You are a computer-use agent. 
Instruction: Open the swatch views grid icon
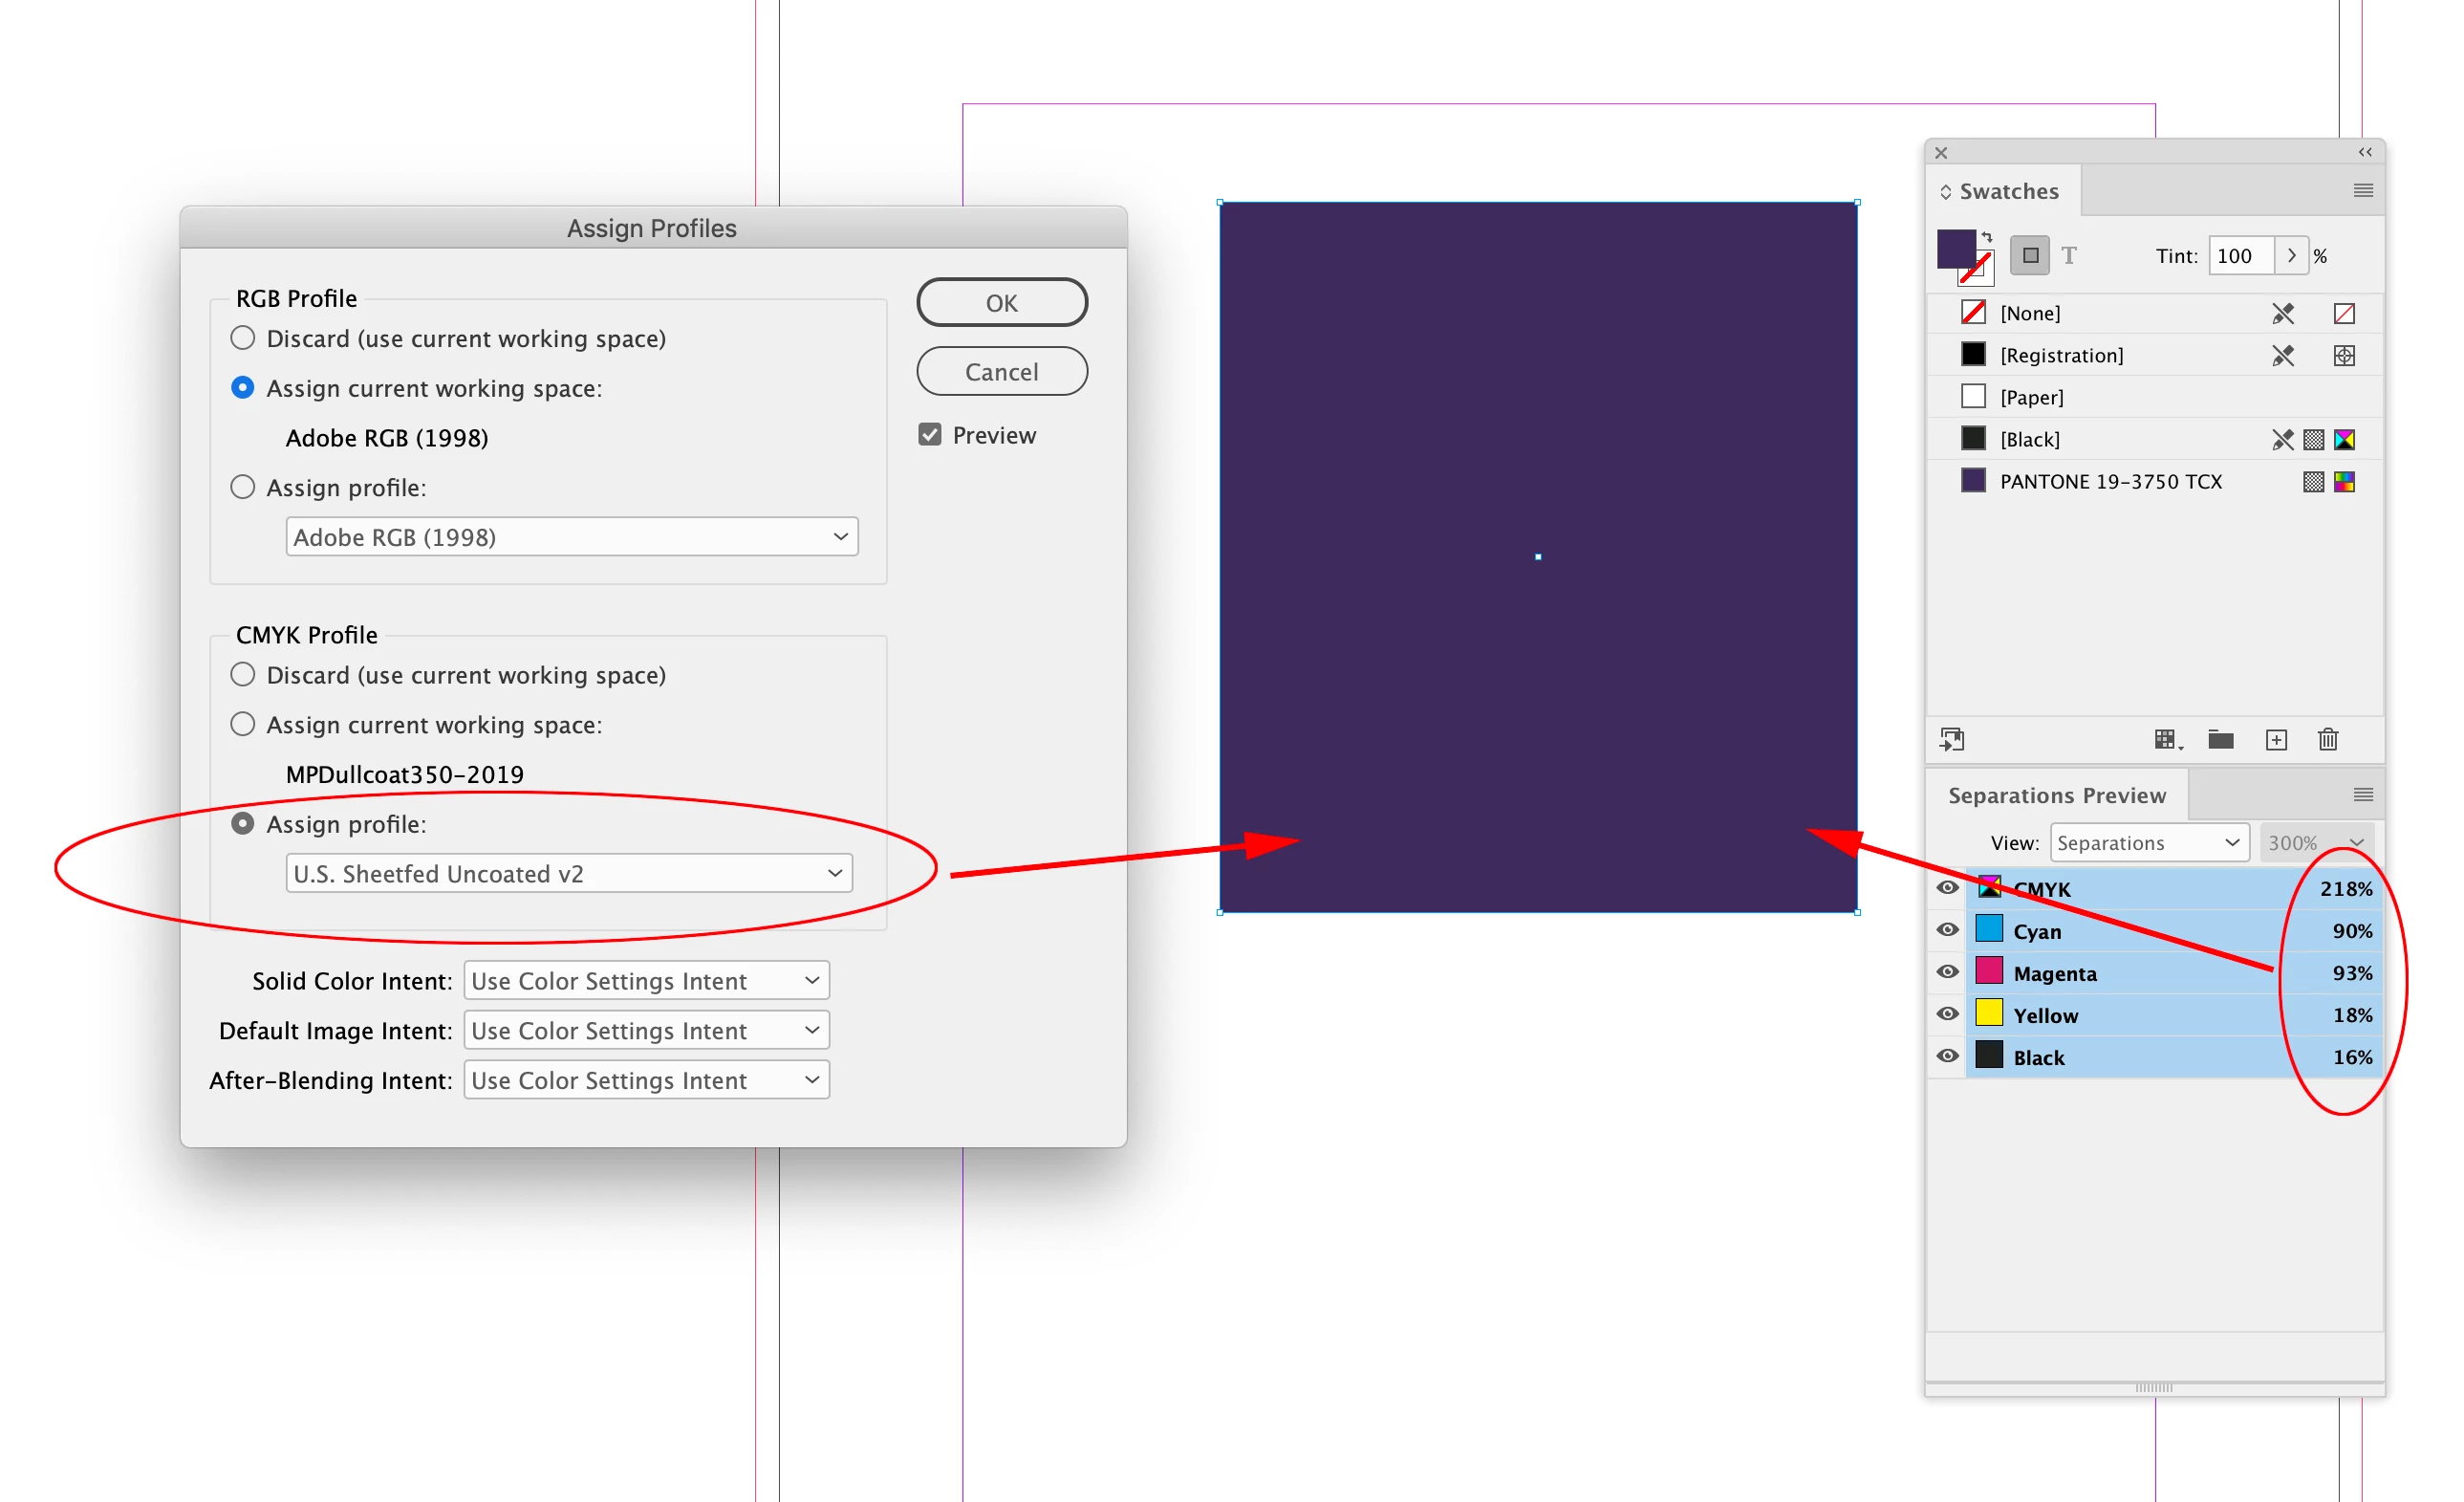[x=2166, y=740]
